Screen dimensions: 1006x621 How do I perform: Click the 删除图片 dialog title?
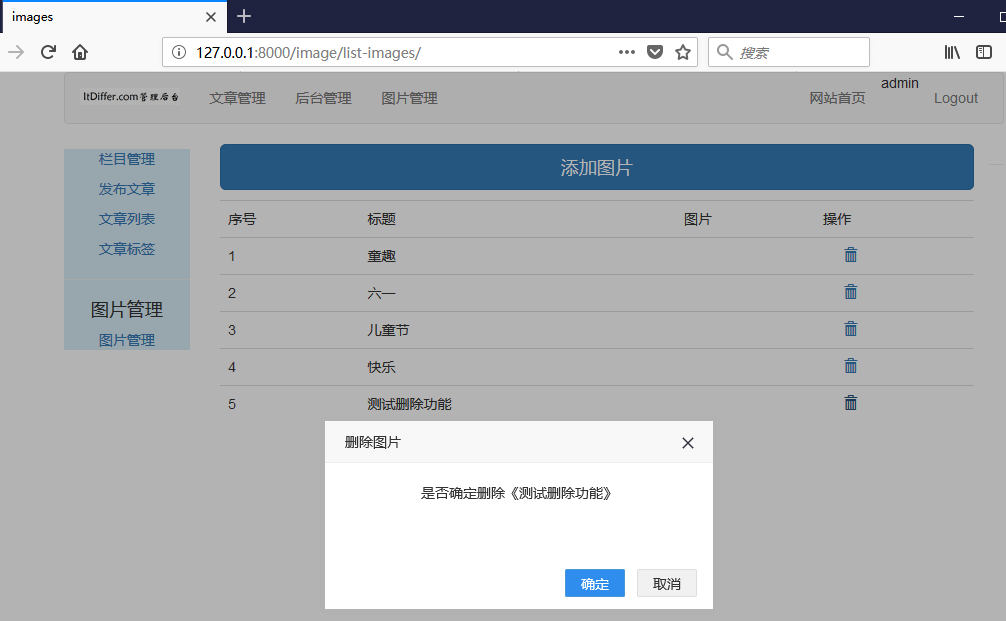coord(372,442)
